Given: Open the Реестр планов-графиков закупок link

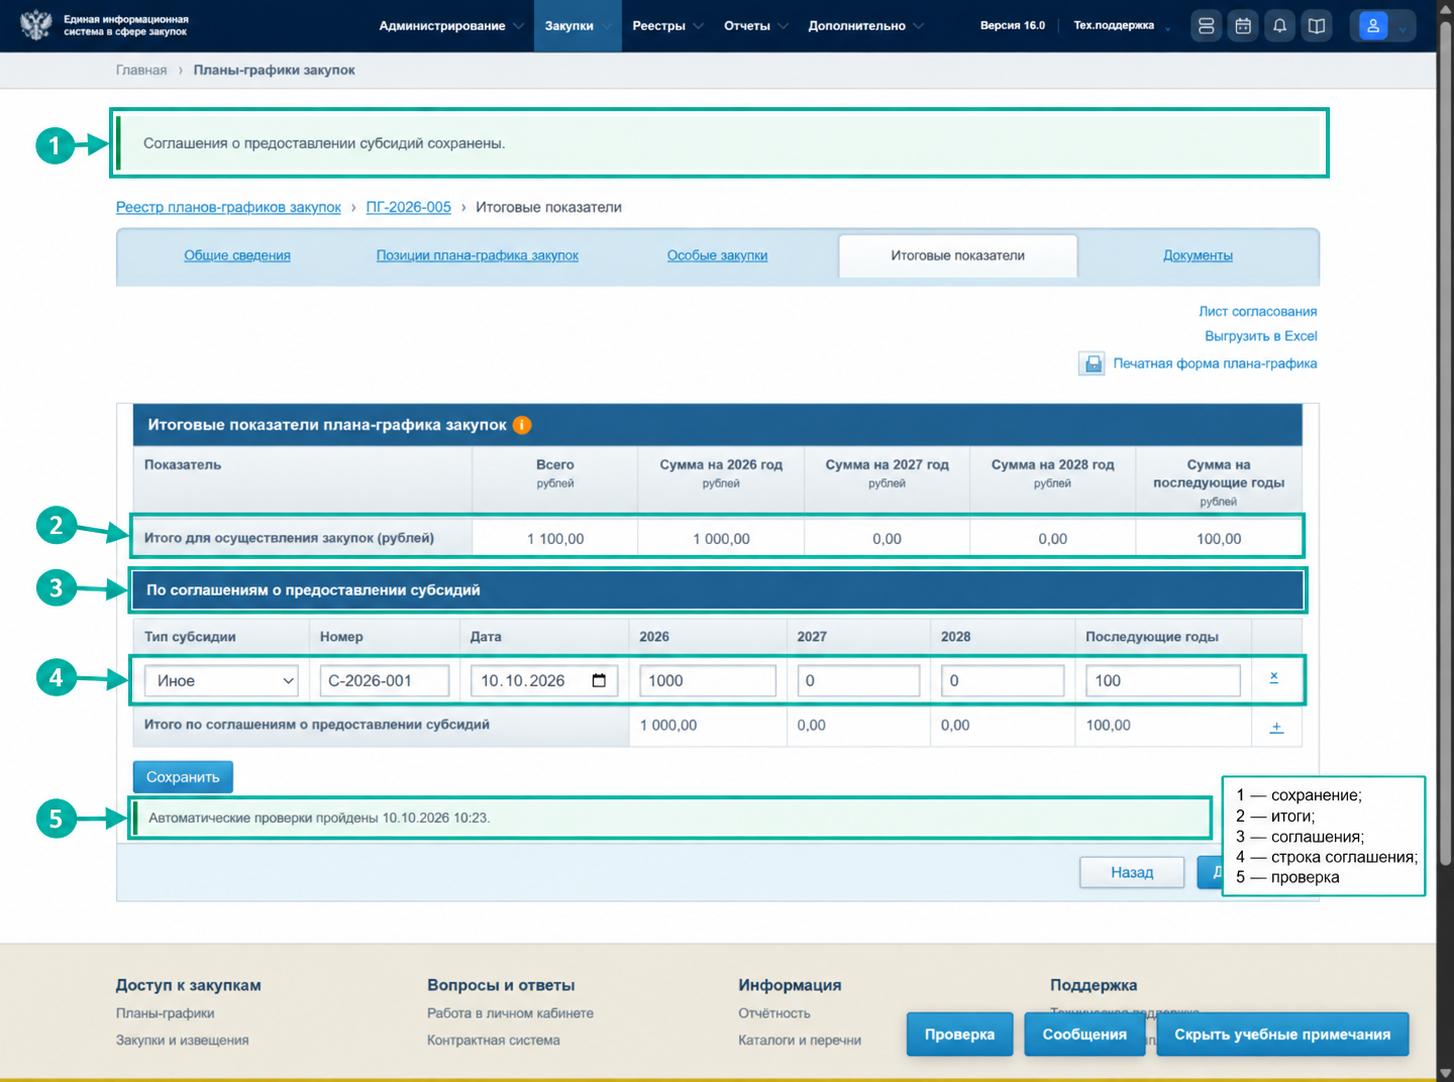Looking at the screenshot, I should (x=228, y=207).
